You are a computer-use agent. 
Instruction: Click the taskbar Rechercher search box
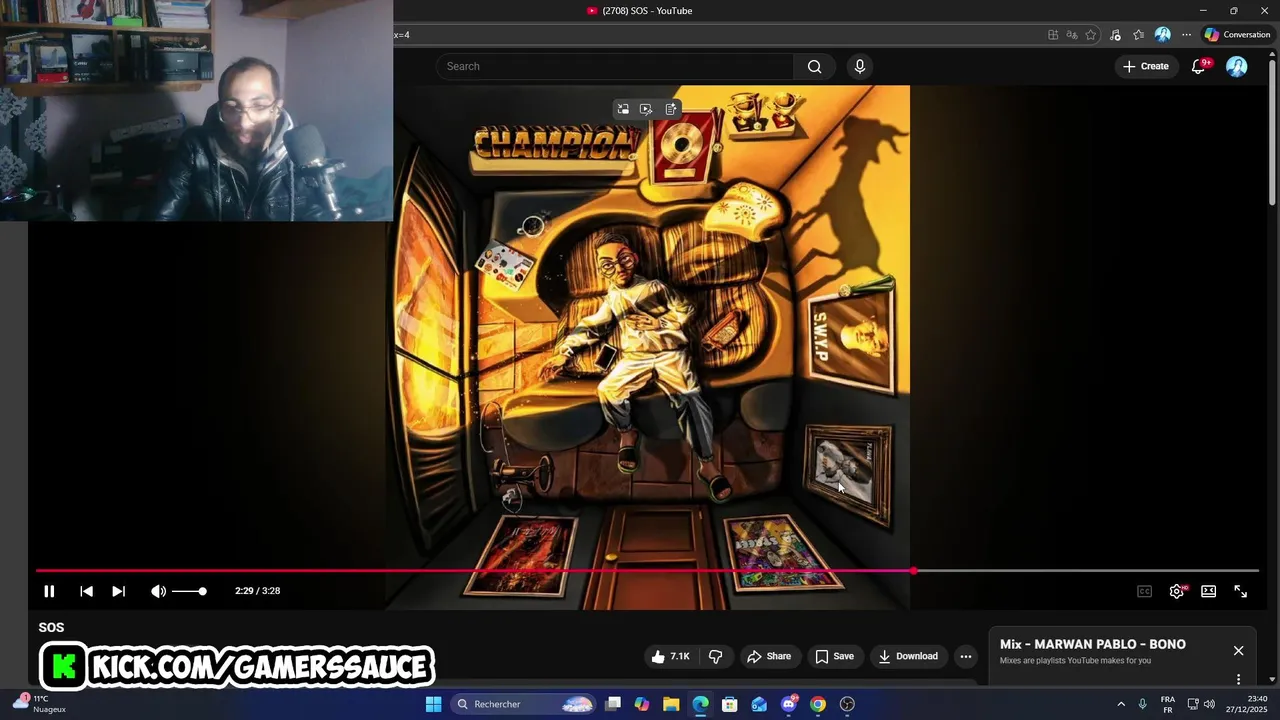pyautogui.click(x=524, y=704)
